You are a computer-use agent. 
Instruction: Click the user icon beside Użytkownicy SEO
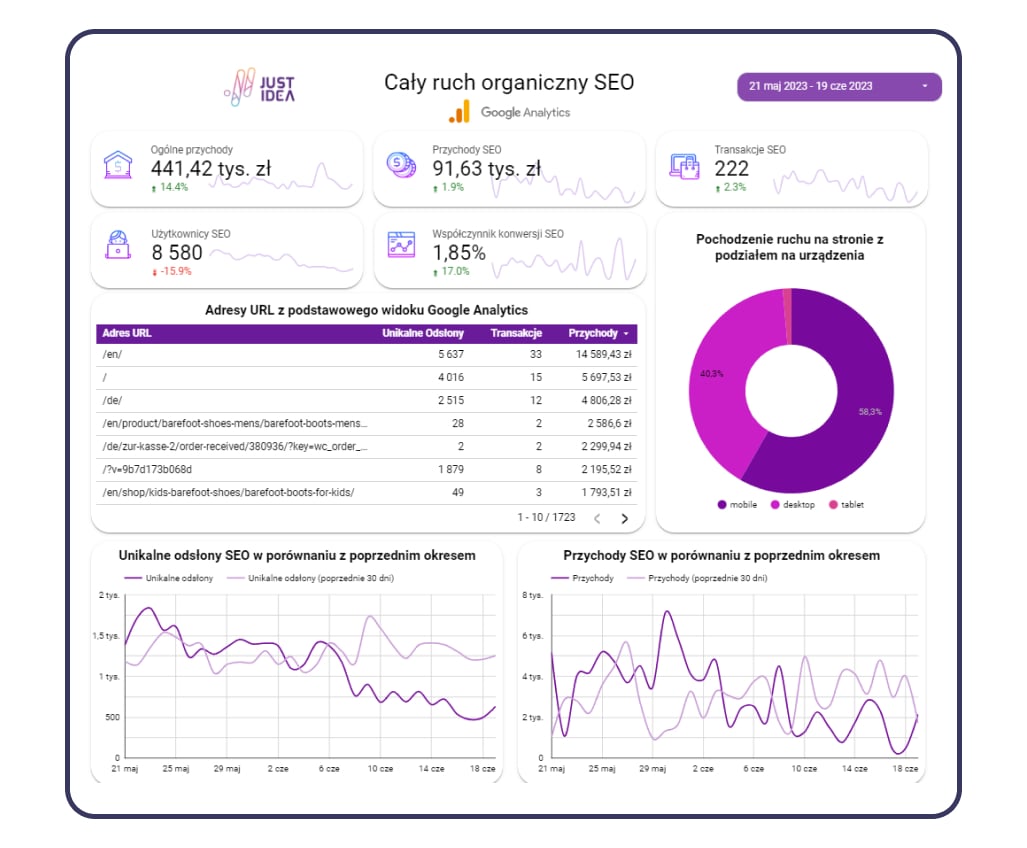(x=118, y=245)
